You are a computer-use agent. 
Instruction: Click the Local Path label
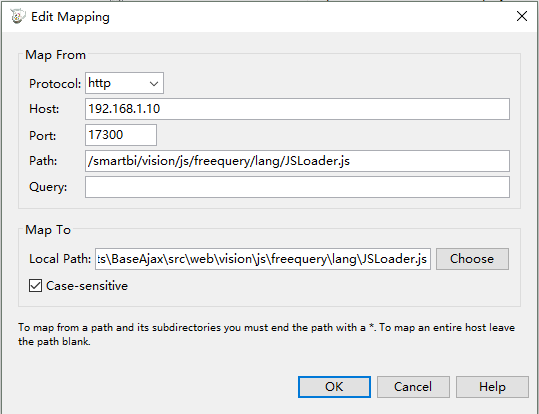click(60, 259)
